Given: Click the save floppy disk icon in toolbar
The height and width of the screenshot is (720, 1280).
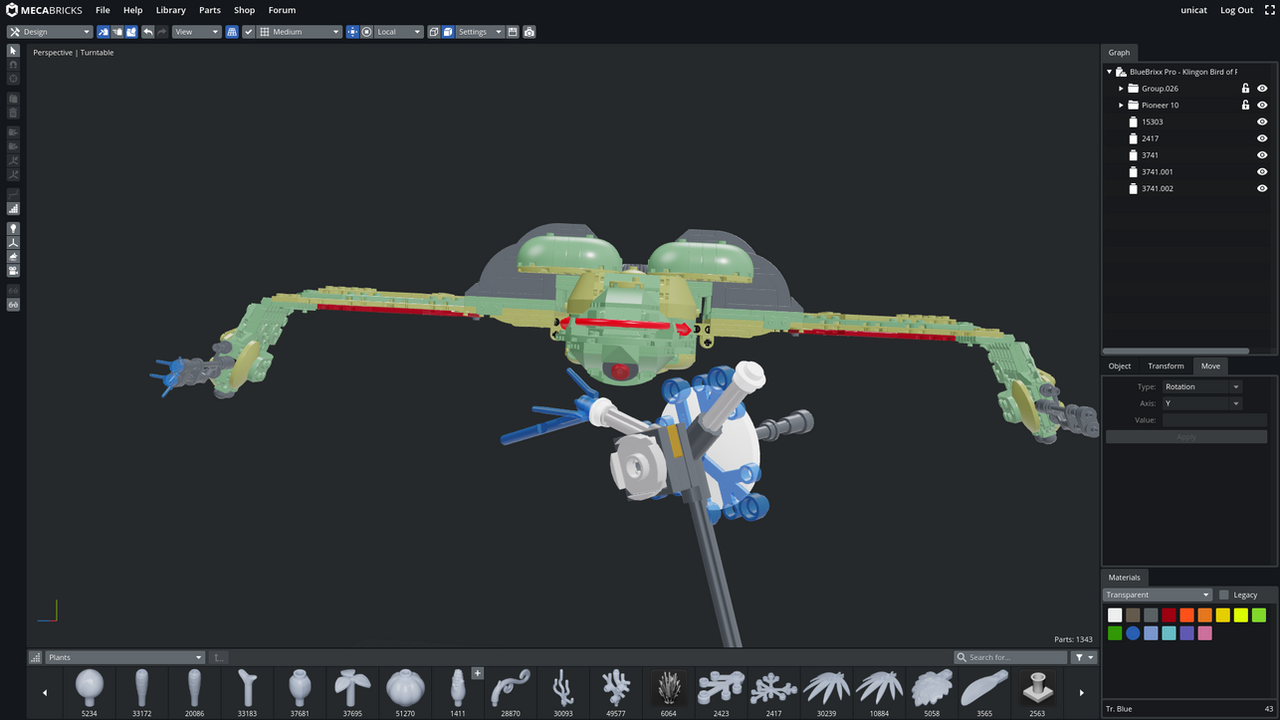Looking at the screenshot, I should point(513,32).
